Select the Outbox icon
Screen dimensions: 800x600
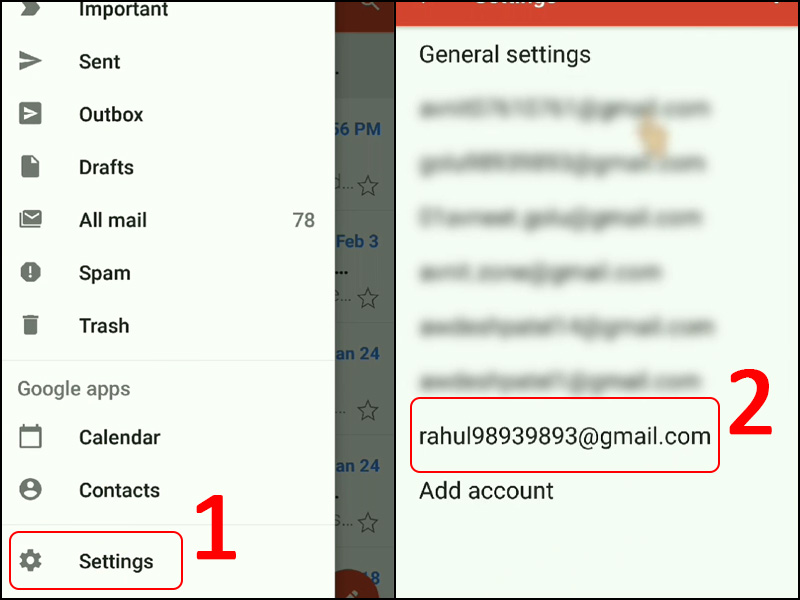tap(30, 114)
